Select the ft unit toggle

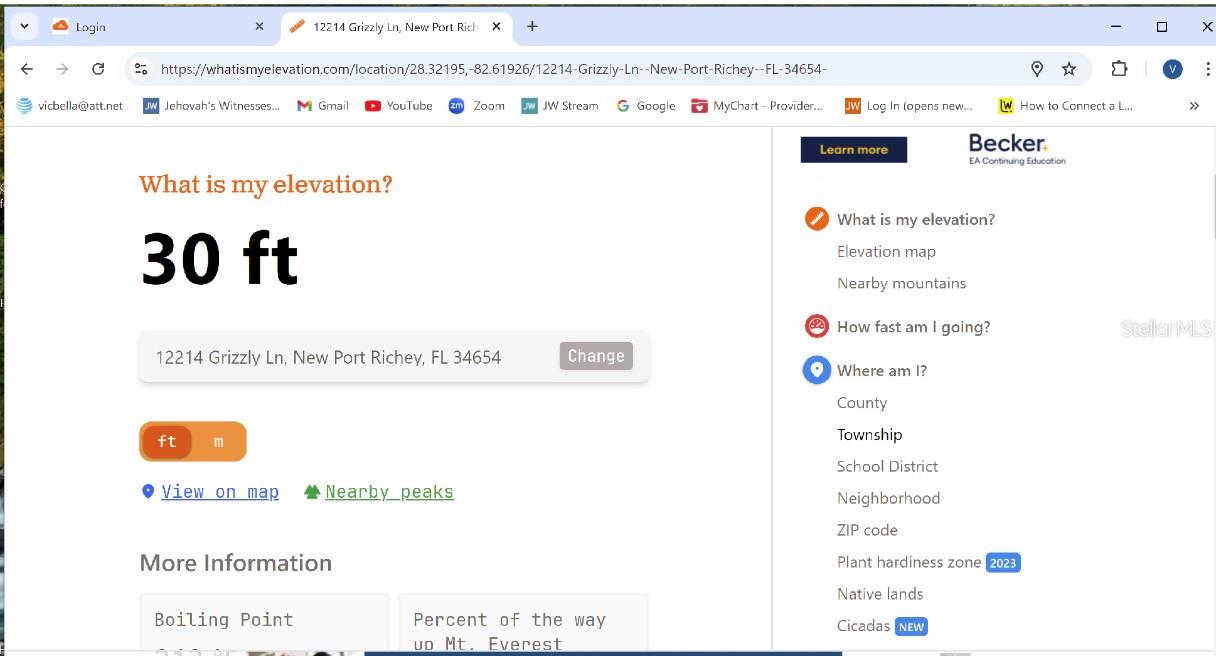pos(167,441)
